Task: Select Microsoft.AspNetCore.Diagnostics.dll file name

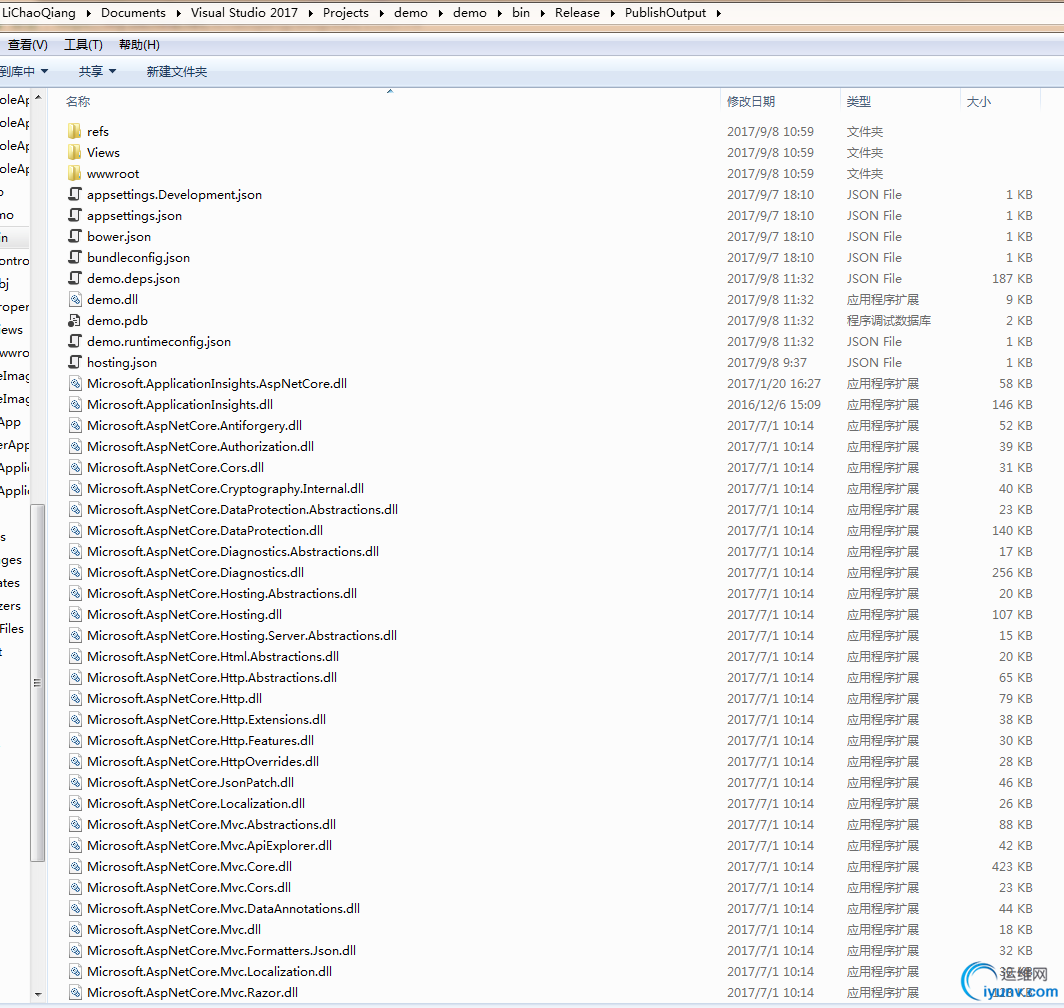Action: coord(195,573)
